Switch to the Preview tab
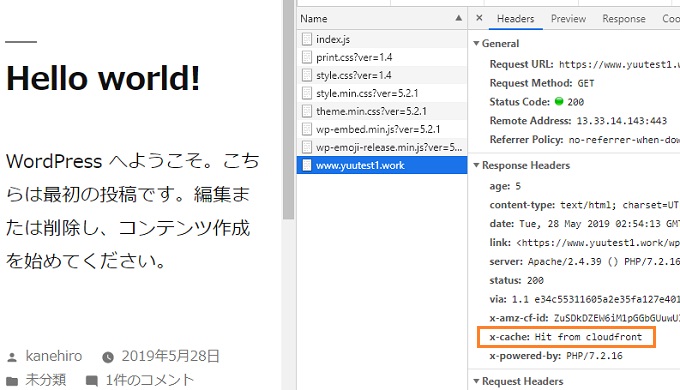Screen dimensions: 680x390 pos(568,19)
